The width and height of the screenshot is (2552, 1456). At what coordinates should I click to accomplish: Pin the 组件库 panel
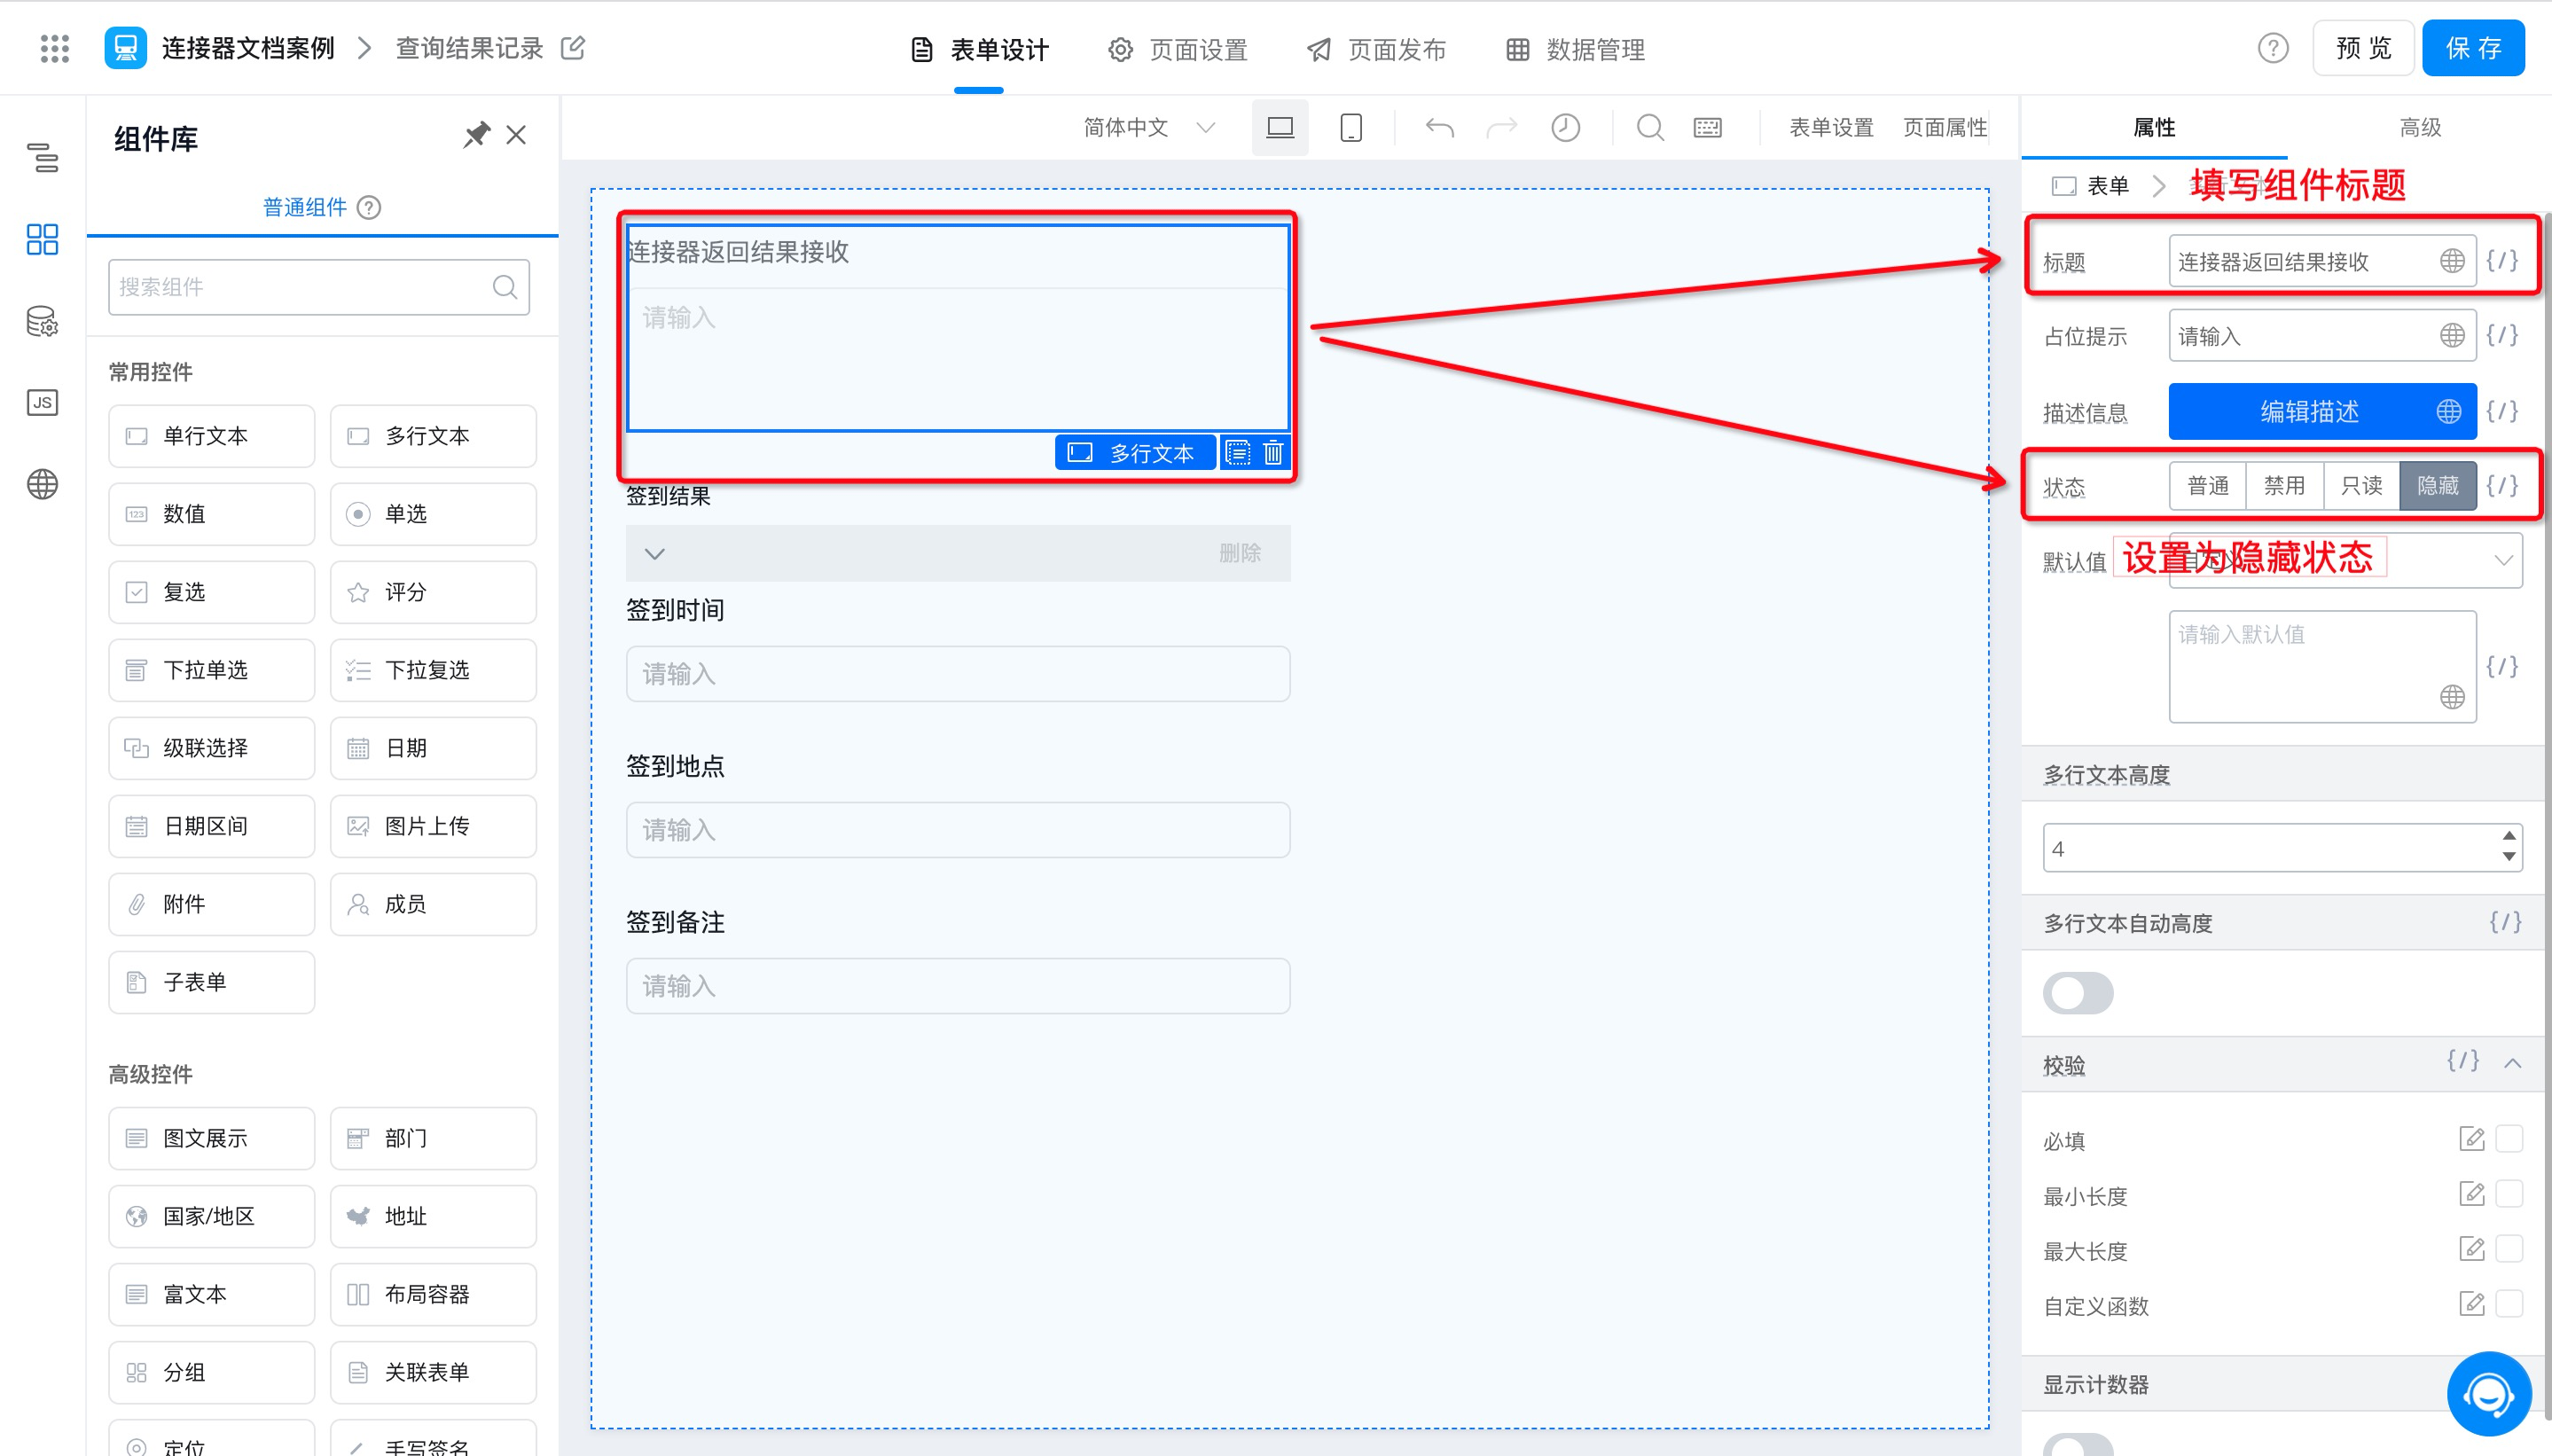(476, 135)
